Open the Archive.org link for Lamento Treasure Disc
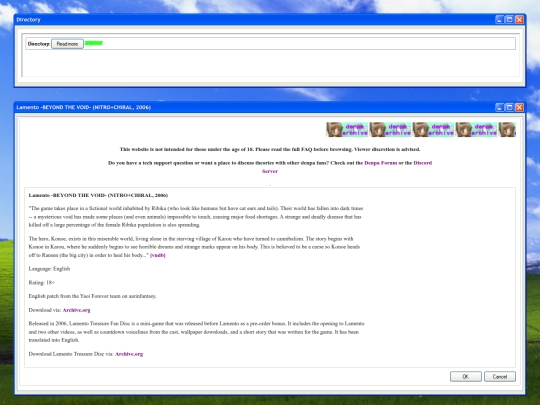The image size is (540, 405). click(129, 354)
